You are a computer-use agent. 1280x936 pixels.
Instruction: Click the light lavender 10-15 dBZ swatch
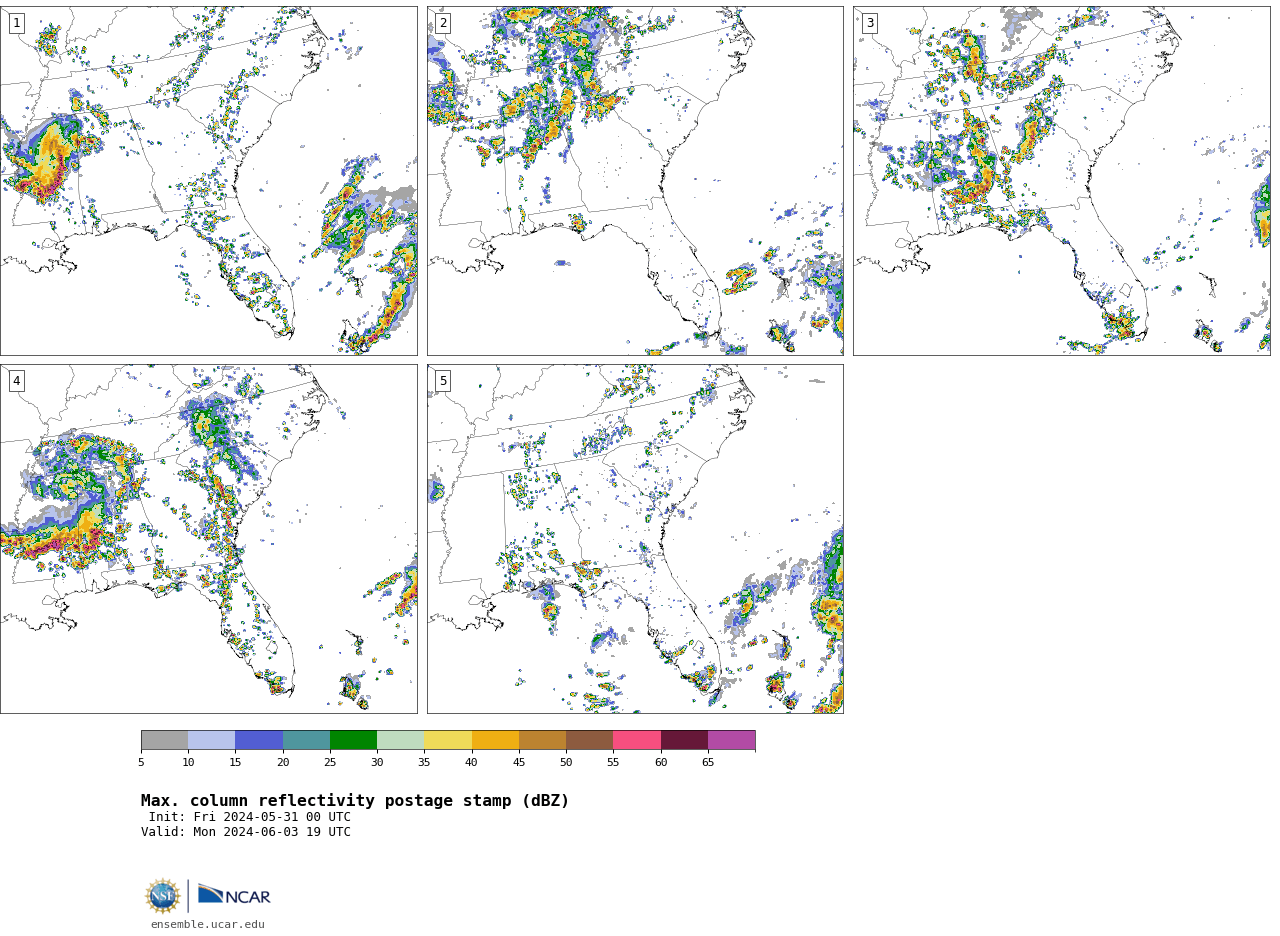tap(211, 740)
